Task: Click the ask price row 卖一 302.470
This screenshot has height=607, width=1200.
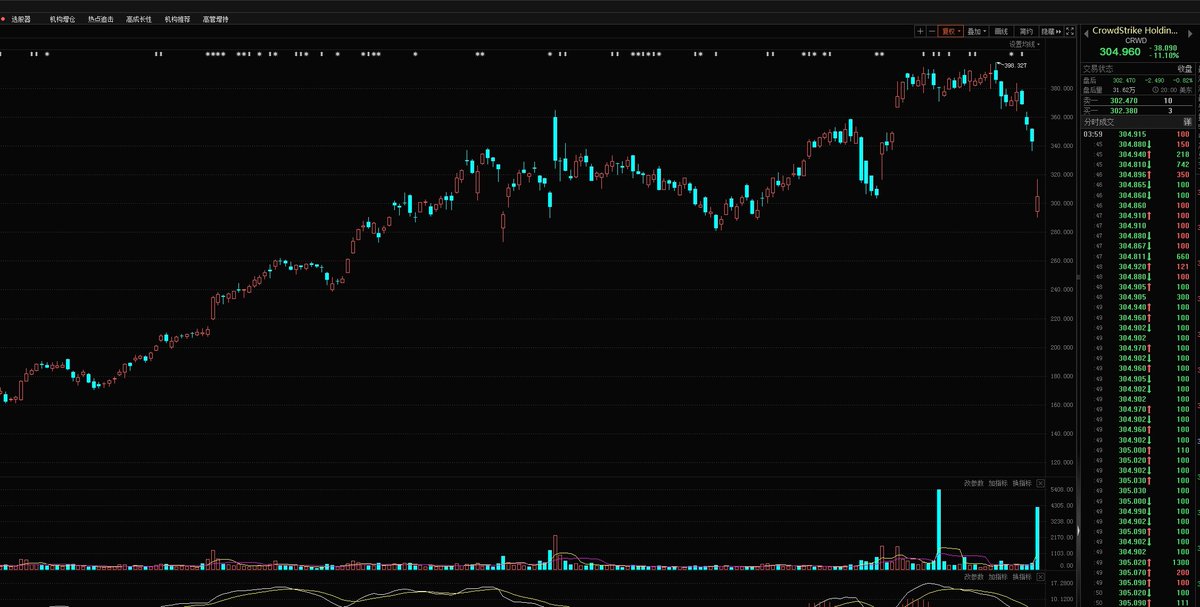Action: tap(1140, 100)
